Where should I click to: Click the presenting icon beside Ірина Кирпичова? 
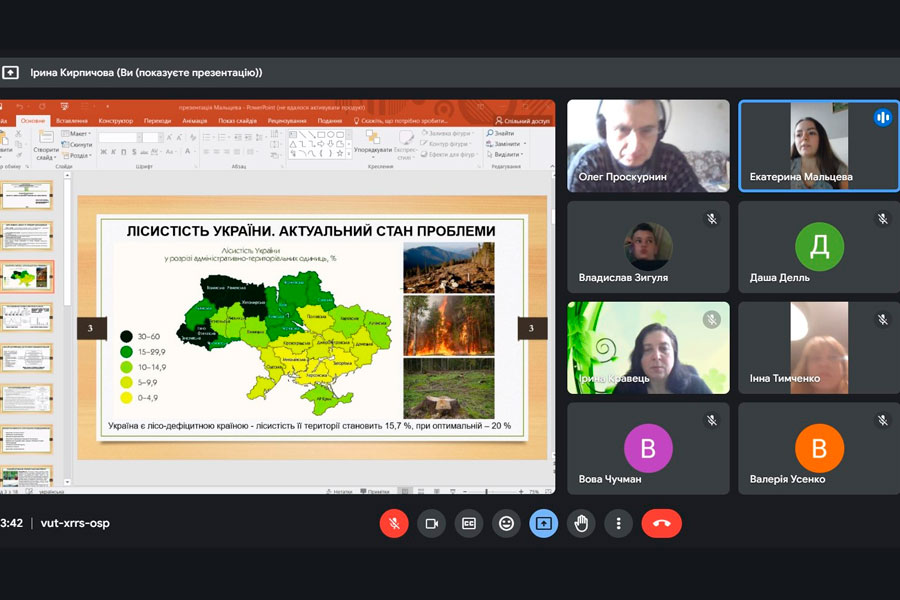pyautogui.click(x=10, y=72)
